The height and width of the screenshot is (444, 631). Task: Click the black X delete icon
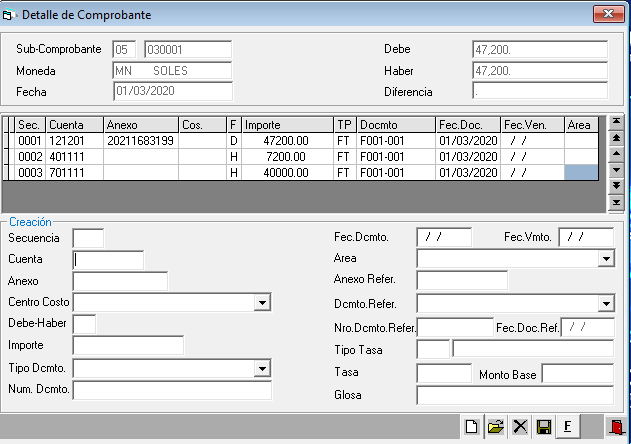coord(519,427)
